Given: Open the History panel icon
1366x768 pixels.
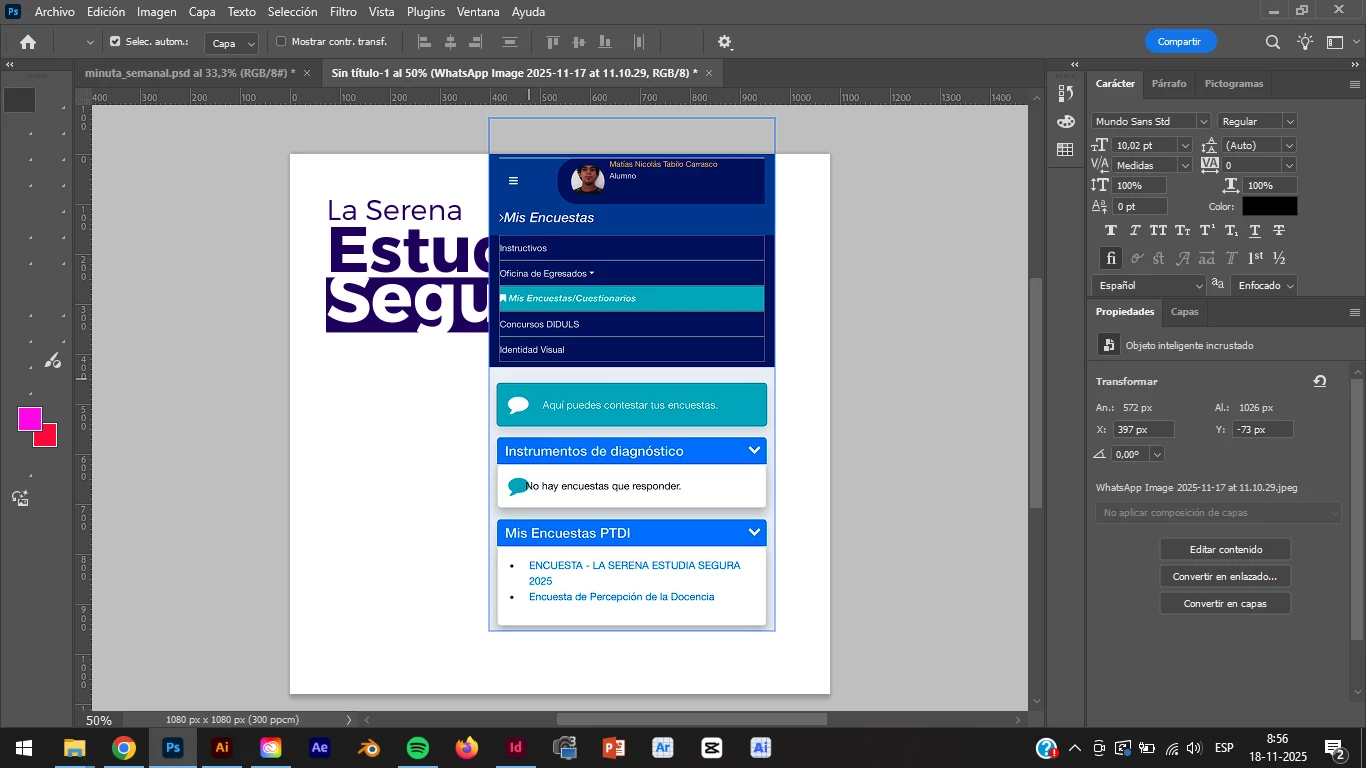Looking at the screenshot, I should 1065,93.
